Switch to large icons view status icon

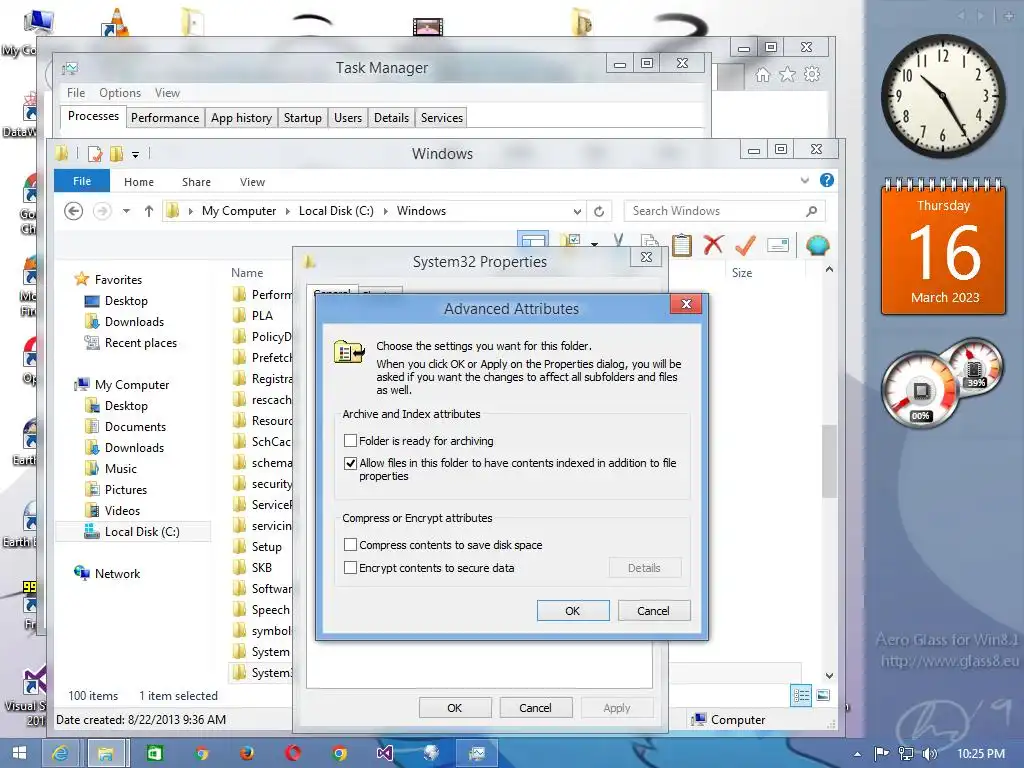tap(823, 696)
